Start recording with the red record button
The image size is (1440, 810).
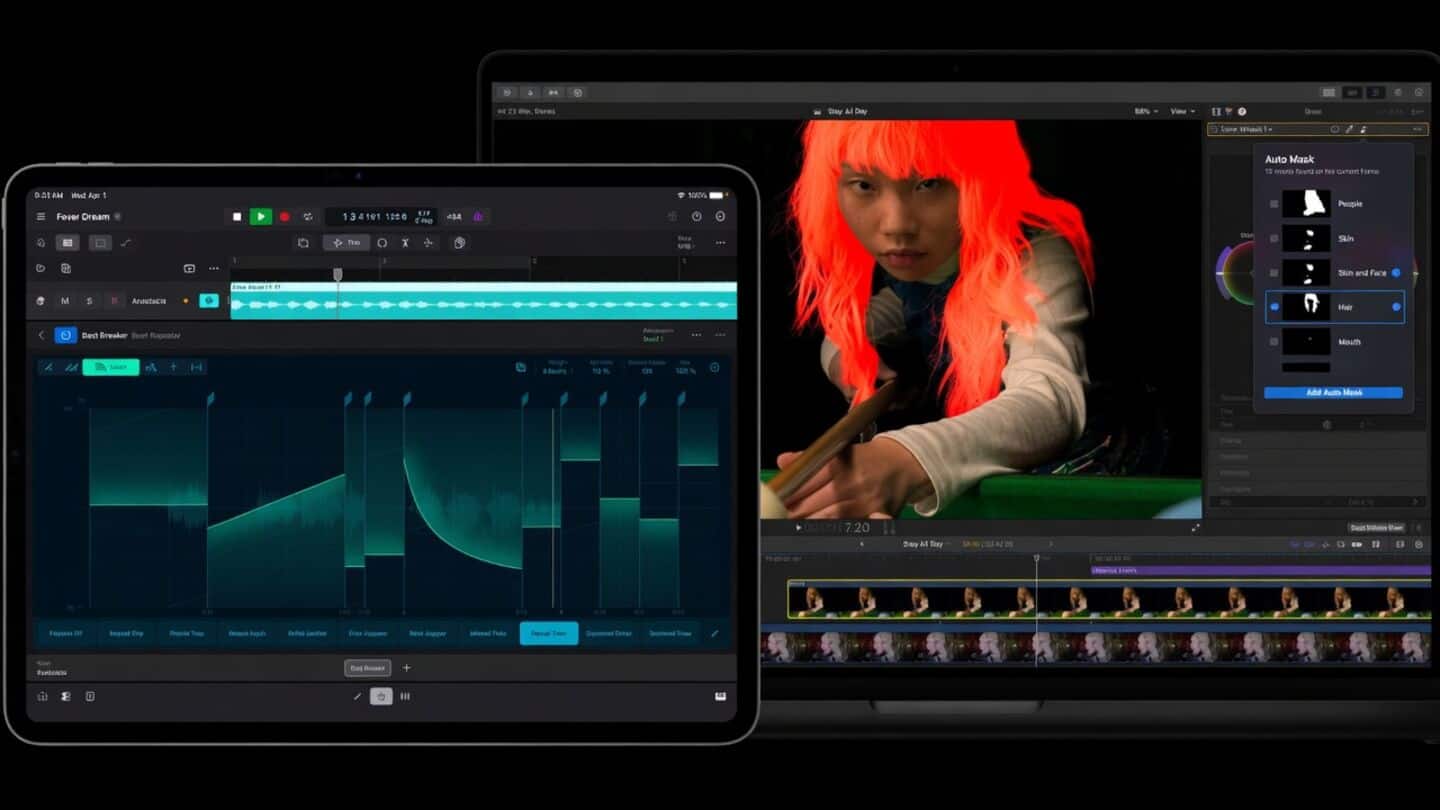pyautogui.click(x=284, y=217)
